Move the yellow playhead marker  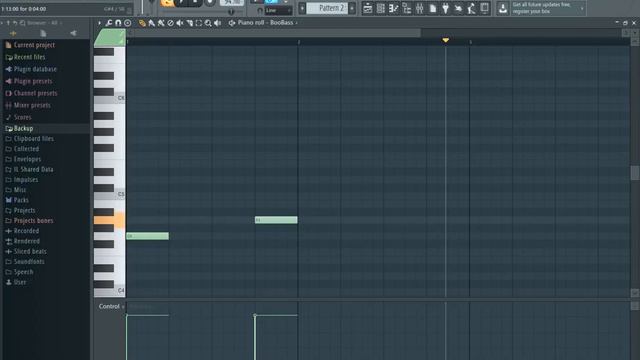[x=445, y=40]
